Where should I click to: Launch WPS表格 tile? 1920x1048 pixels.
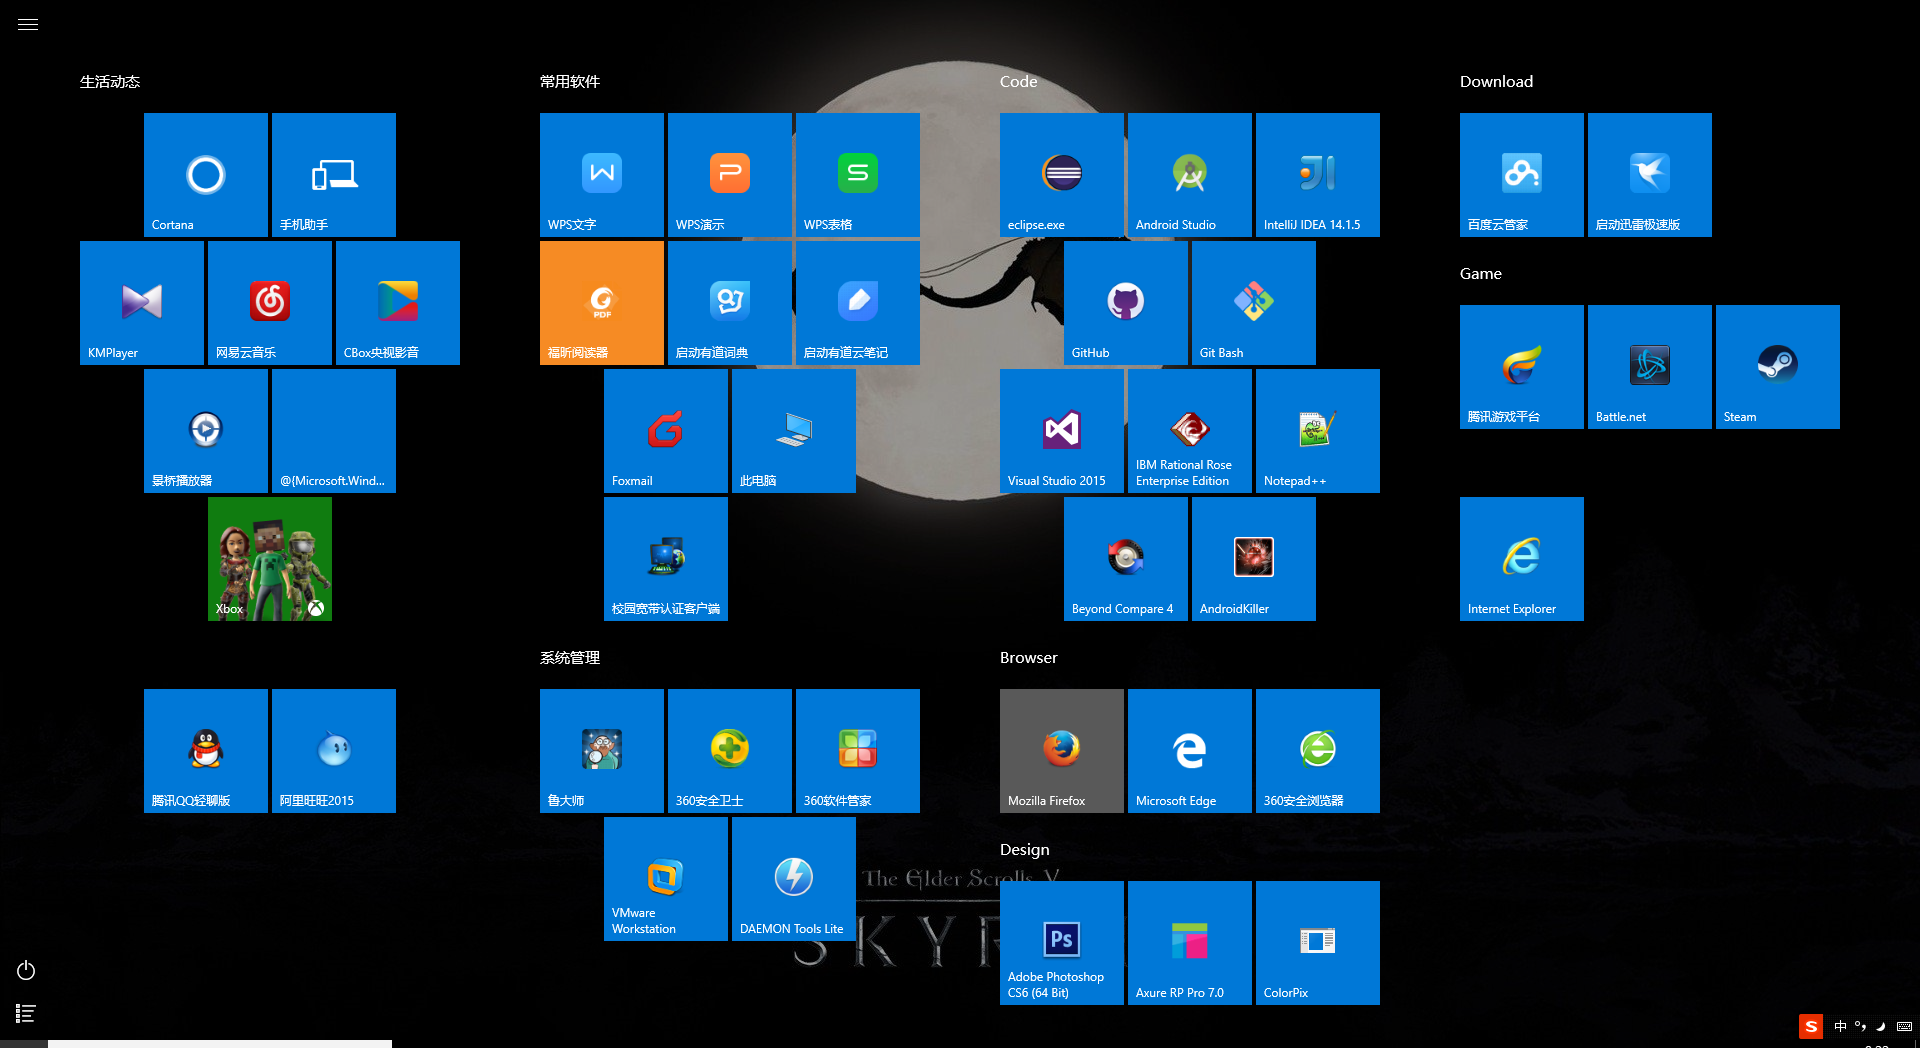858,175
